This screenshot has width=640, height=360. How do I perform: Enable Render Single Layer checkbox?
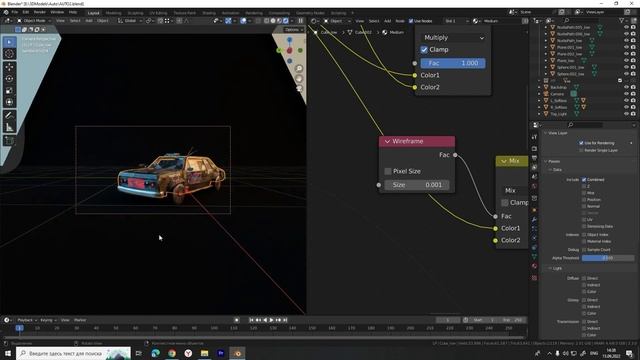coord(581,150)
